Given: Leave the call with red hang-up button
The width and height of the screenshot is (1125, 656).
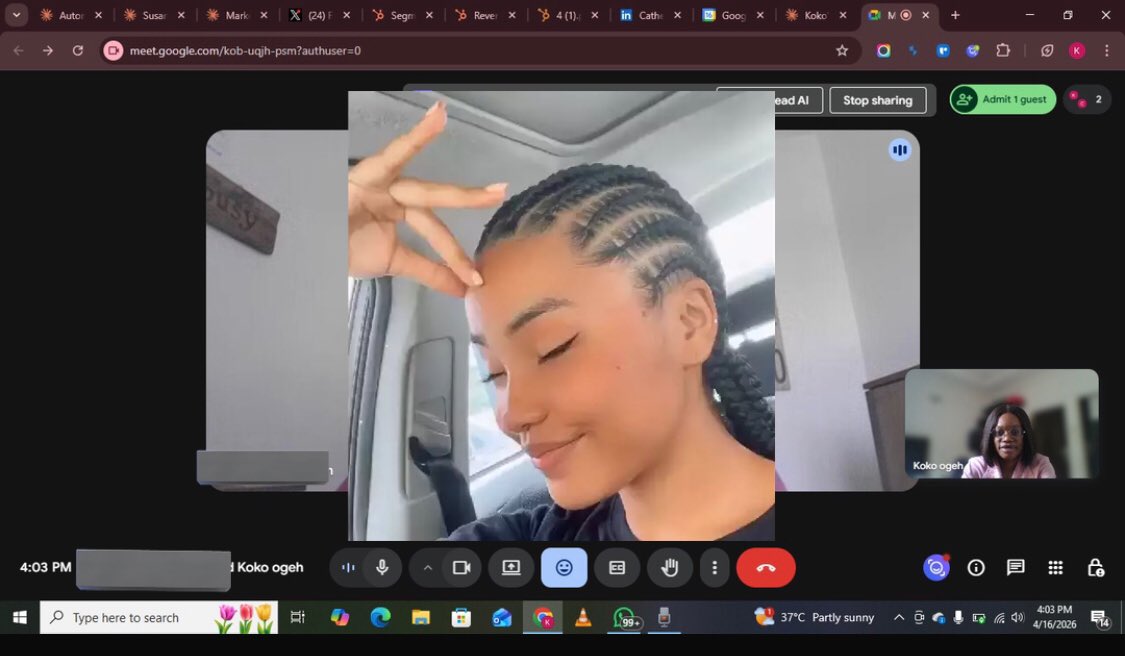Looking at the screenshot, I should 766,568.
